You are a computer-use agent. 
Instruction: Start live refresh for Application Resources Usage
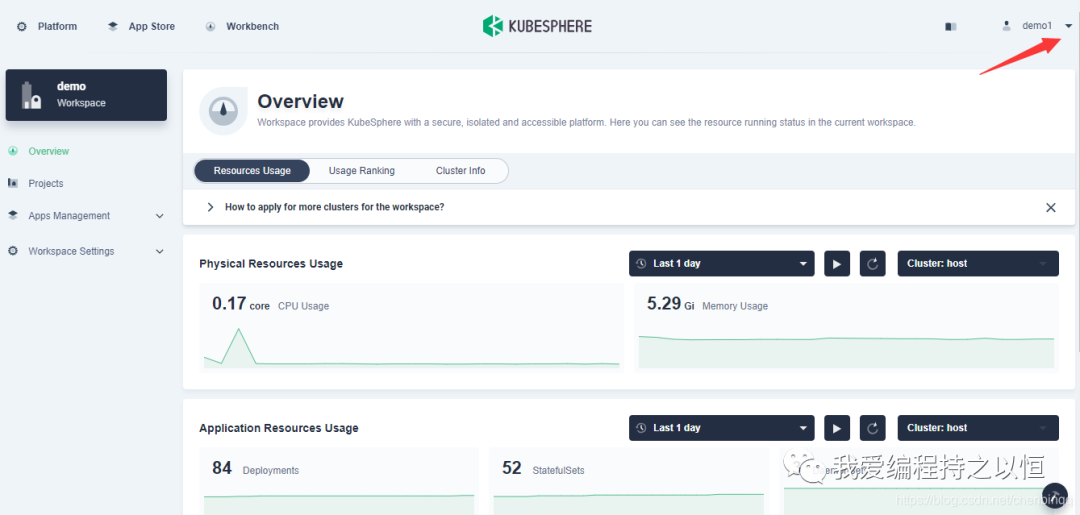(837, 428)
